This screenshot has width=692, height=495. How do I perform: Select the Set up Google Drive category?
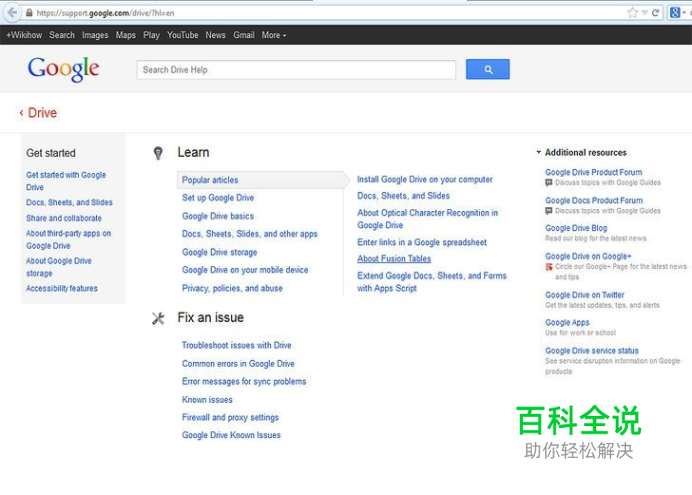coord(218,198)
